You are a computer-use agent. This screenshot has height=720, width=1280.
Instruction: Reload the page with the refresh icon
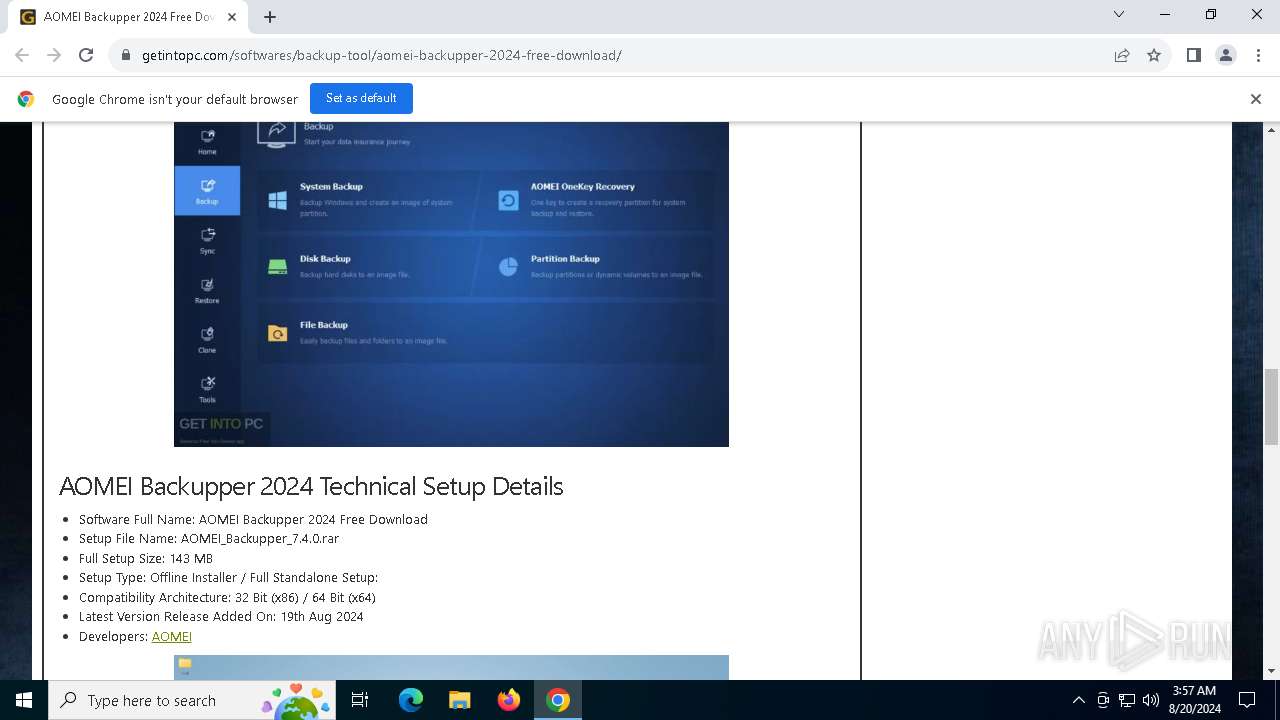pyautogui.click(x=86, y=55)
